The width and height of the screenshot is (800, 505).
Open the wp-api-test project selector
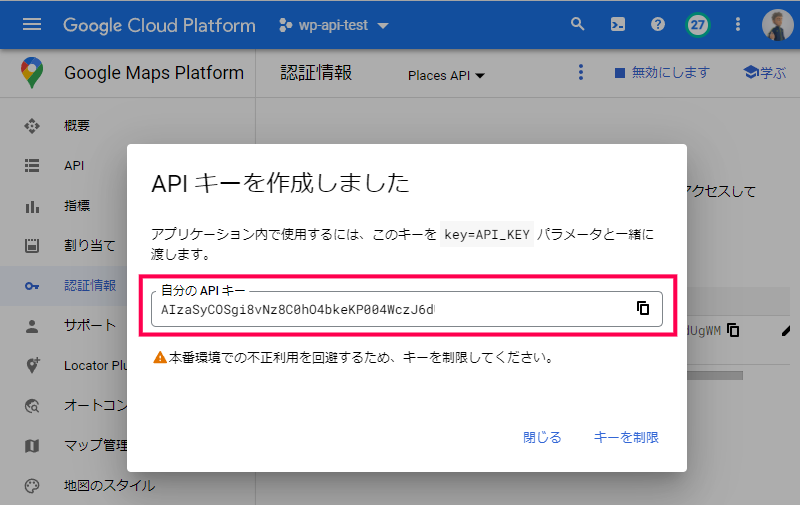[334, 25]
